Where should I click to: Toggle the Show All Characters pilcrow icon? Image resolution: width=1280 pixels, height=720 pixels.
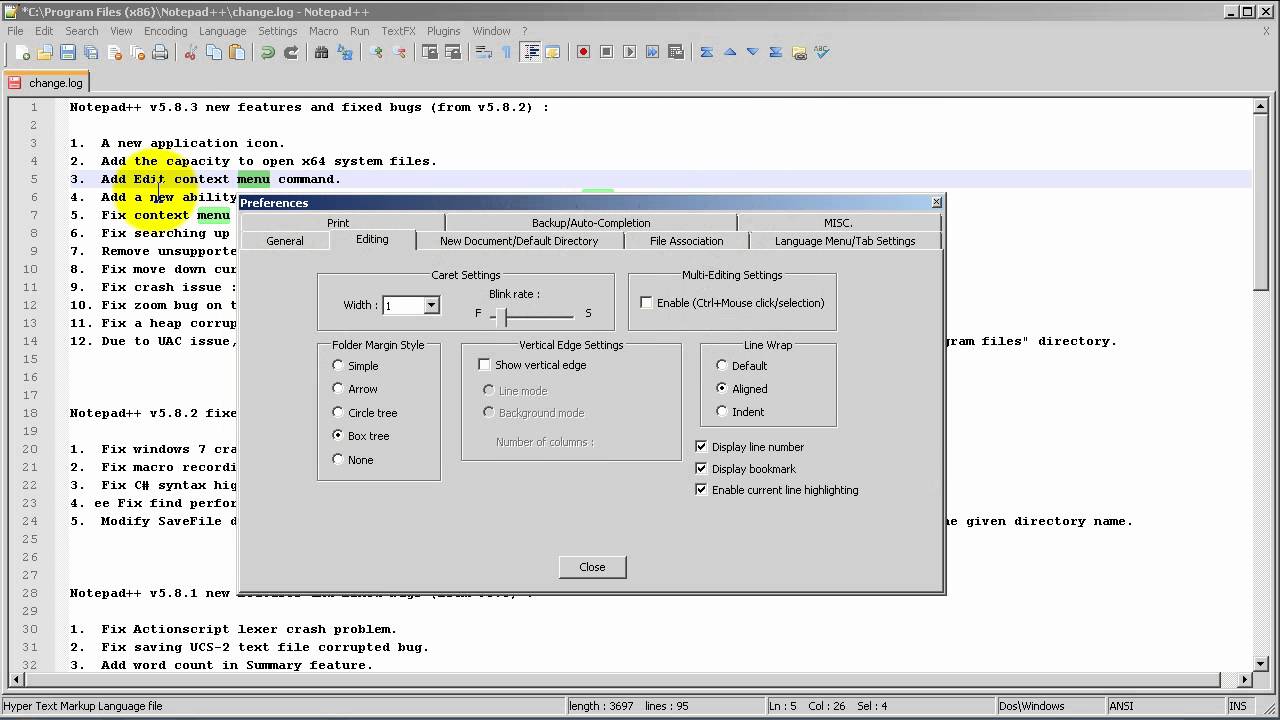[507, 52]
